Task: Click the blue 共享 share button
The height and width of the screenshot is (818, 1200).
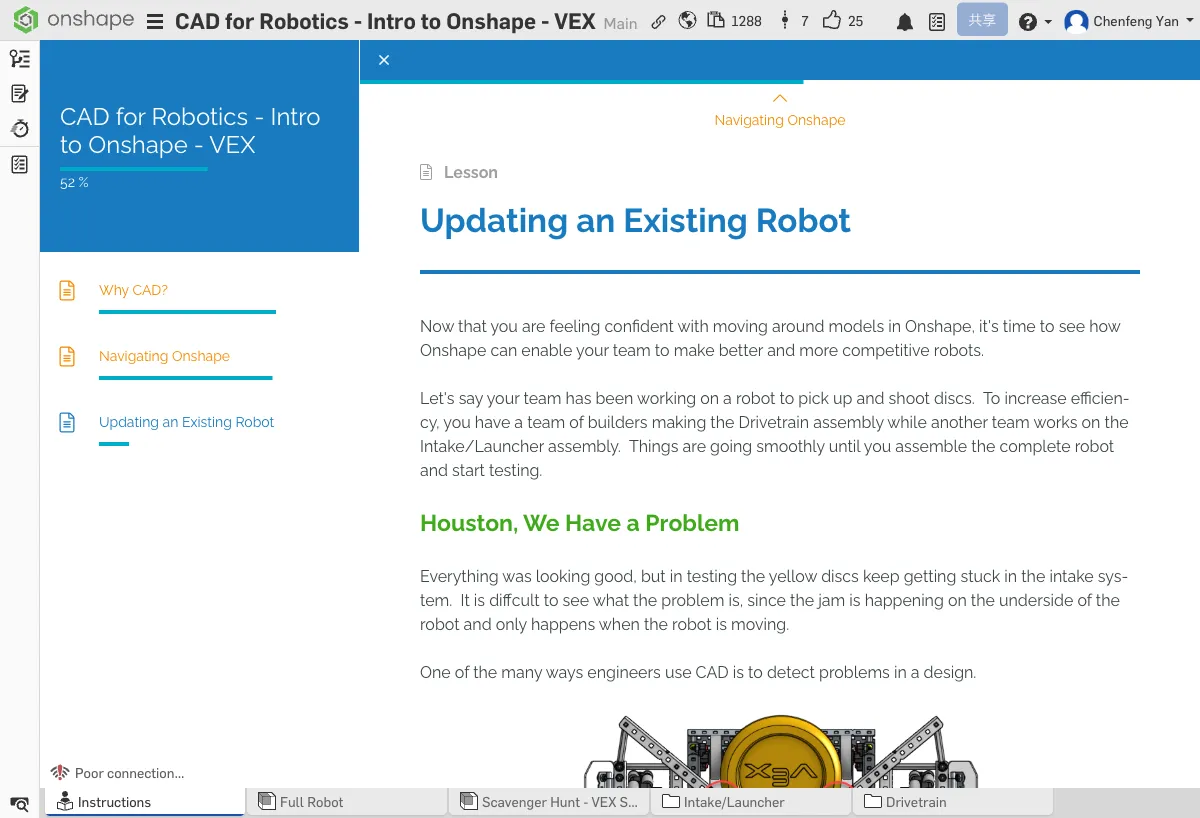Action: coord(981,21)
